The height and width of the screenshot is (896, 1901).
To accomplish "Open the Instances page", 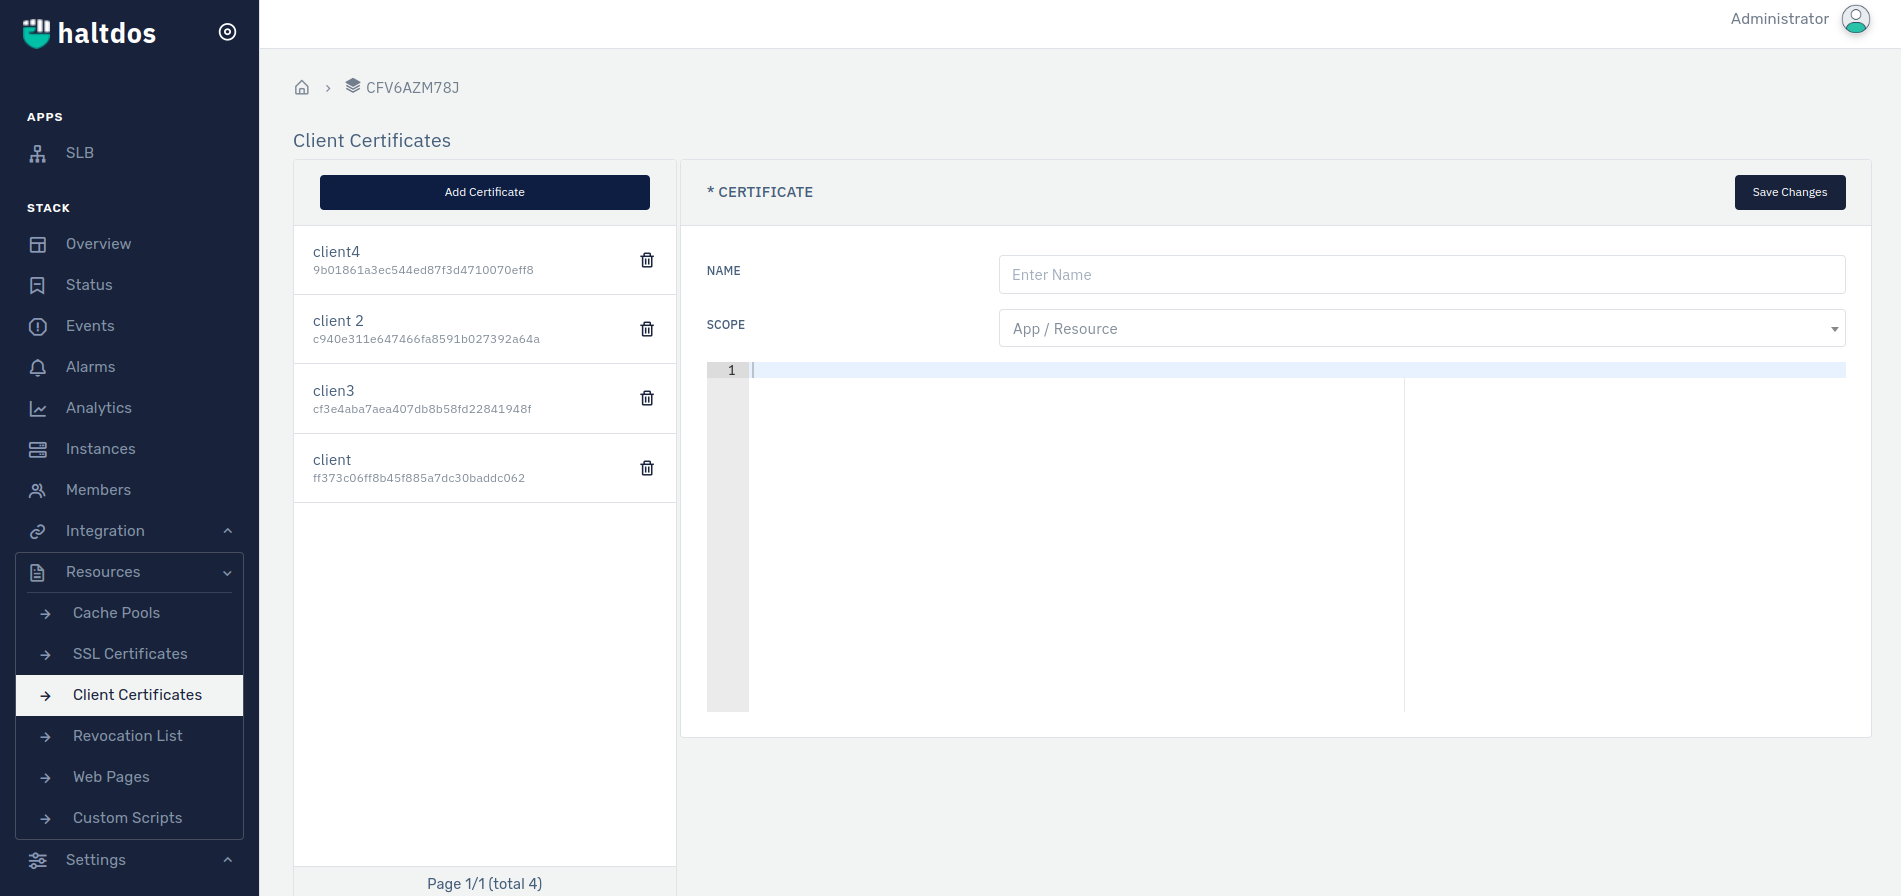I will pos(100,449).
